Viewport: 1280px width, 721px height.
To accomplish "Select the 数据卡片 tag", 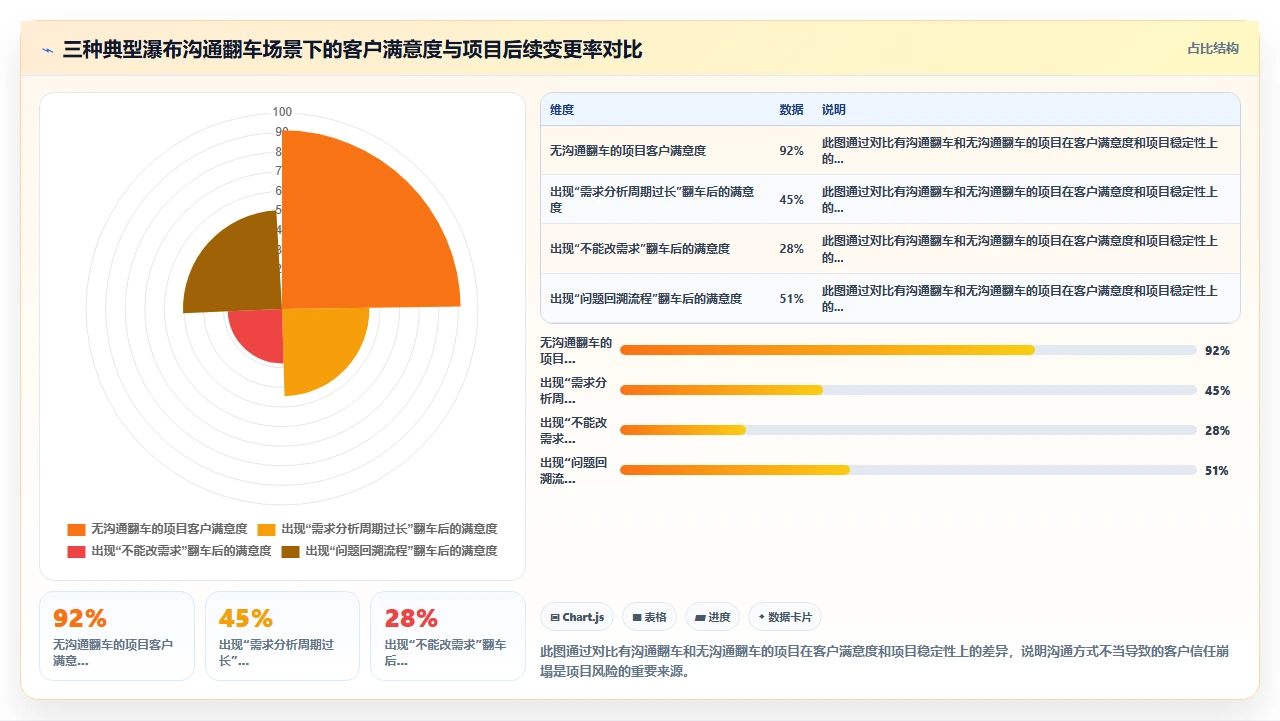I will 785,618.
